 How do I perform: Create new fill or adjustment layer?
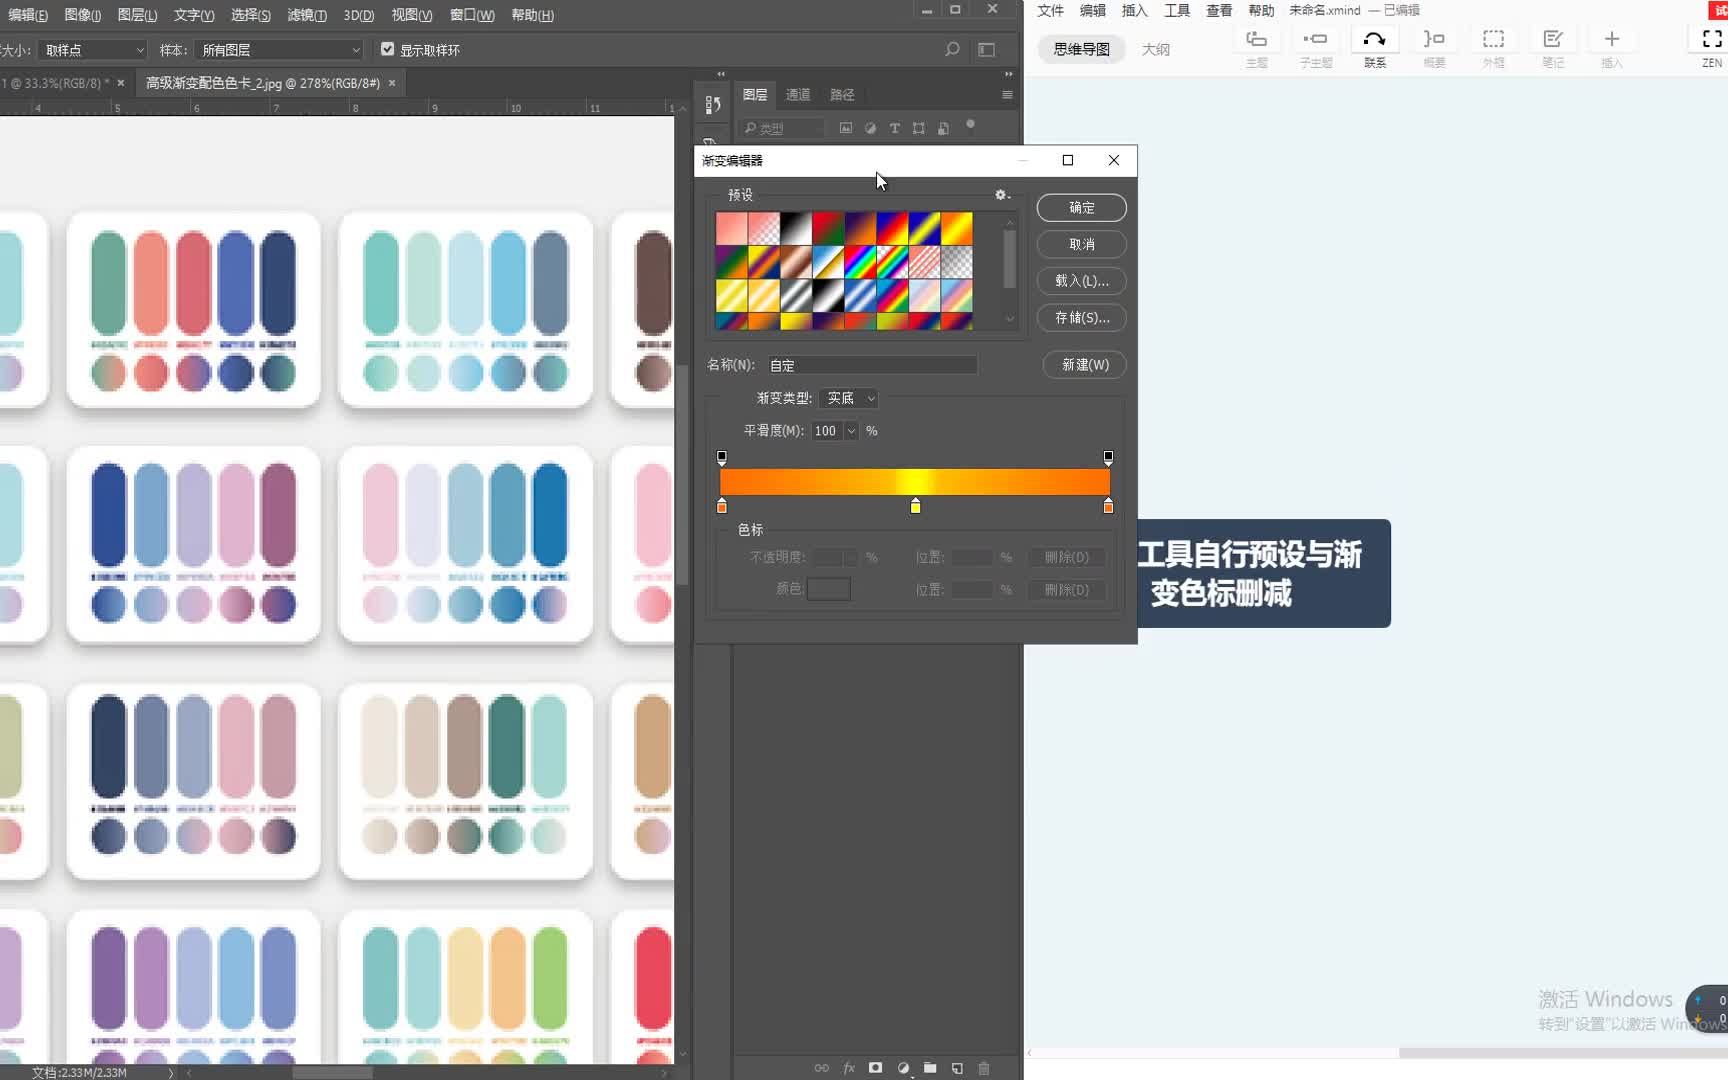pyautogui.click(x=903, y=1068)
